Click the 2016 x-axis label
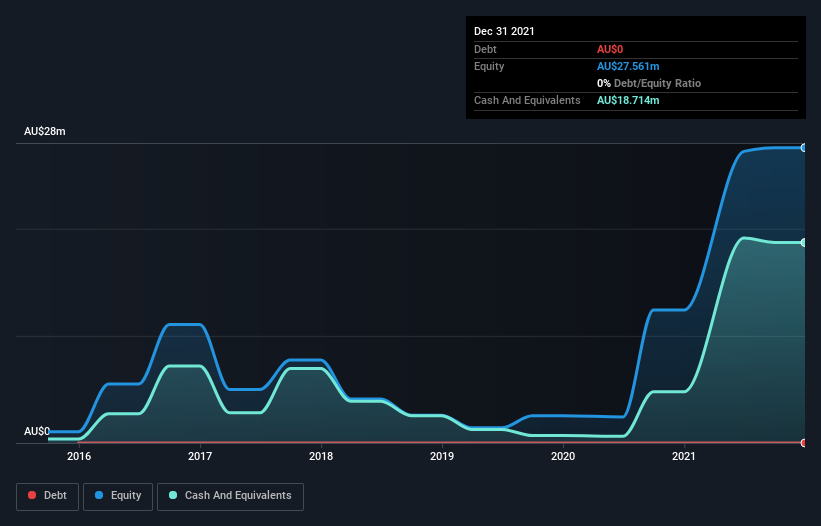The image size is (821, 526). (79, 456)
